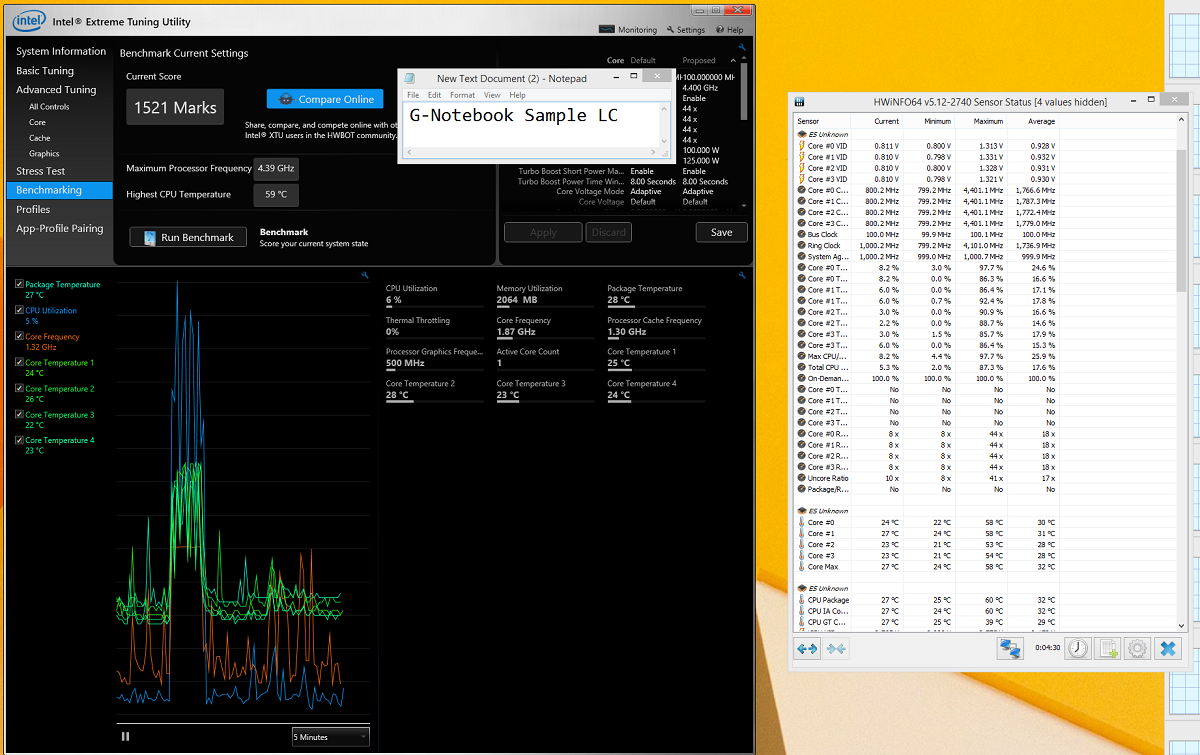
Task: Open Cache sub-item under Advanced Tuning
Action: (39, 138)
